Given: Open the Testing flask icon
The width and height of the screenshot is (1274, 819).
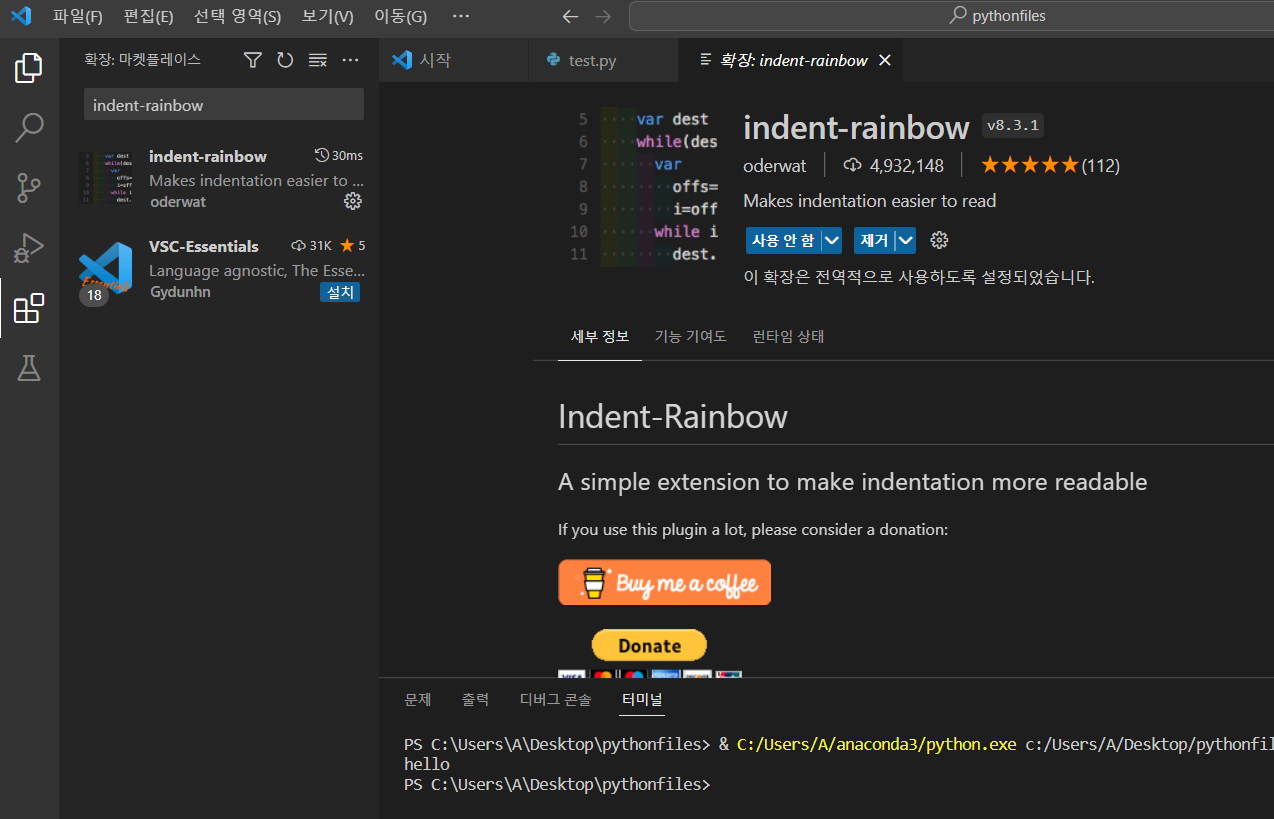Looking at the screenshot, I should pyautogui.click(x=29, y=368).
